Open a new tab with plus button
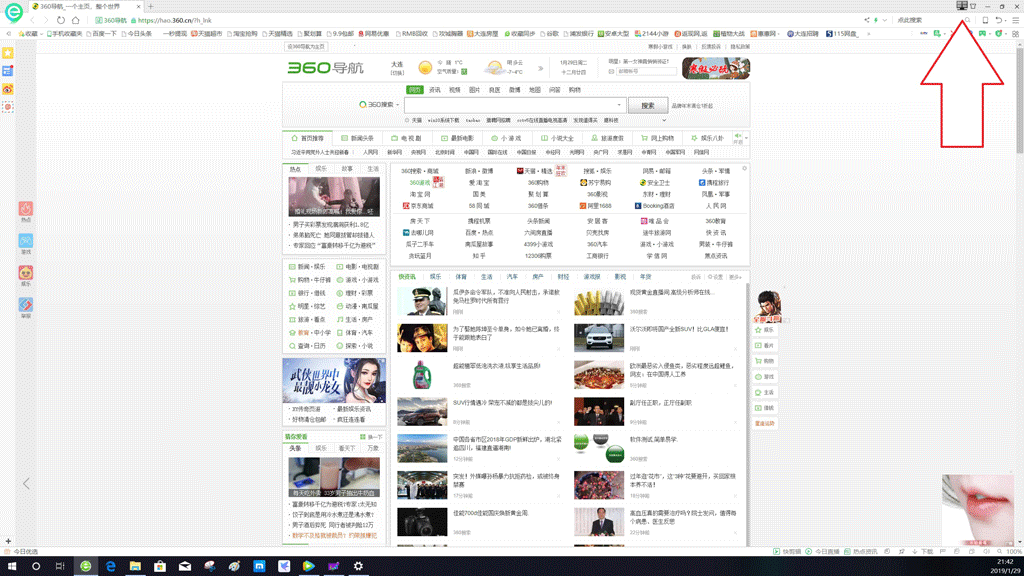1024x576 pixels. pos(150,7)
